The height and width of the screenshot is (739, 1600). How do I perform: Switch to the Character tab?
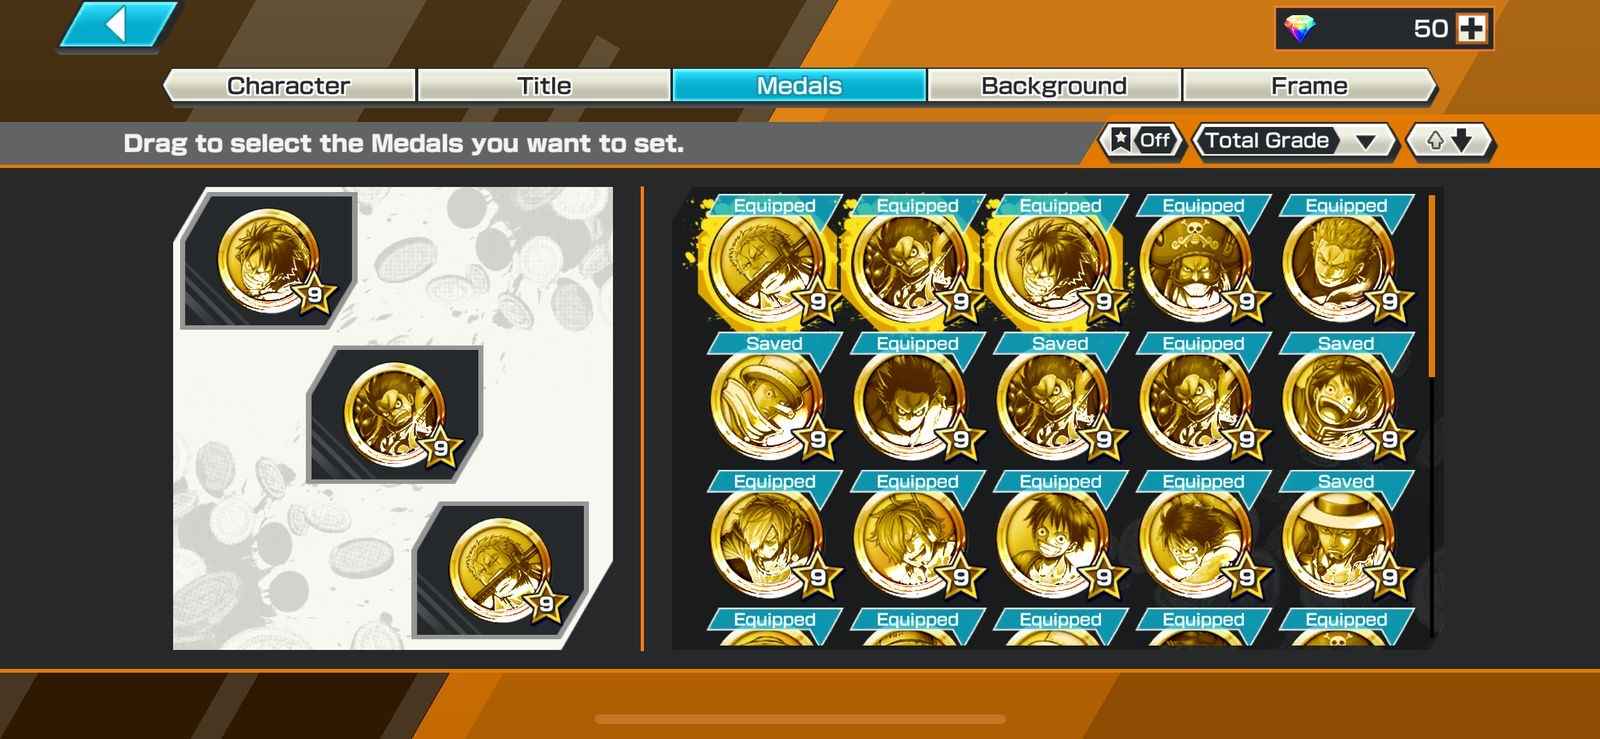(289, 86)
